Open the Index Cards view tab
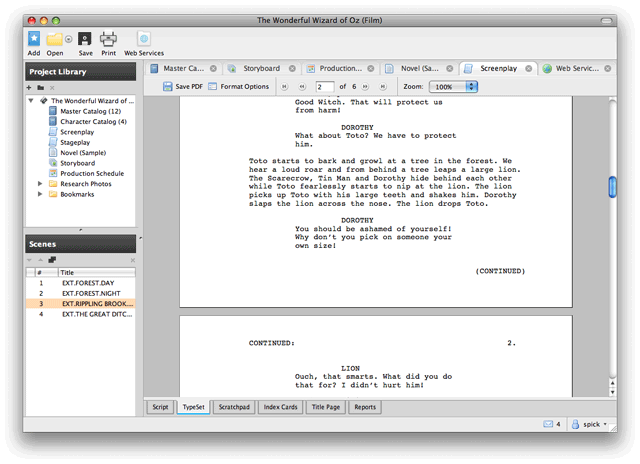 [x=280, y=407]
